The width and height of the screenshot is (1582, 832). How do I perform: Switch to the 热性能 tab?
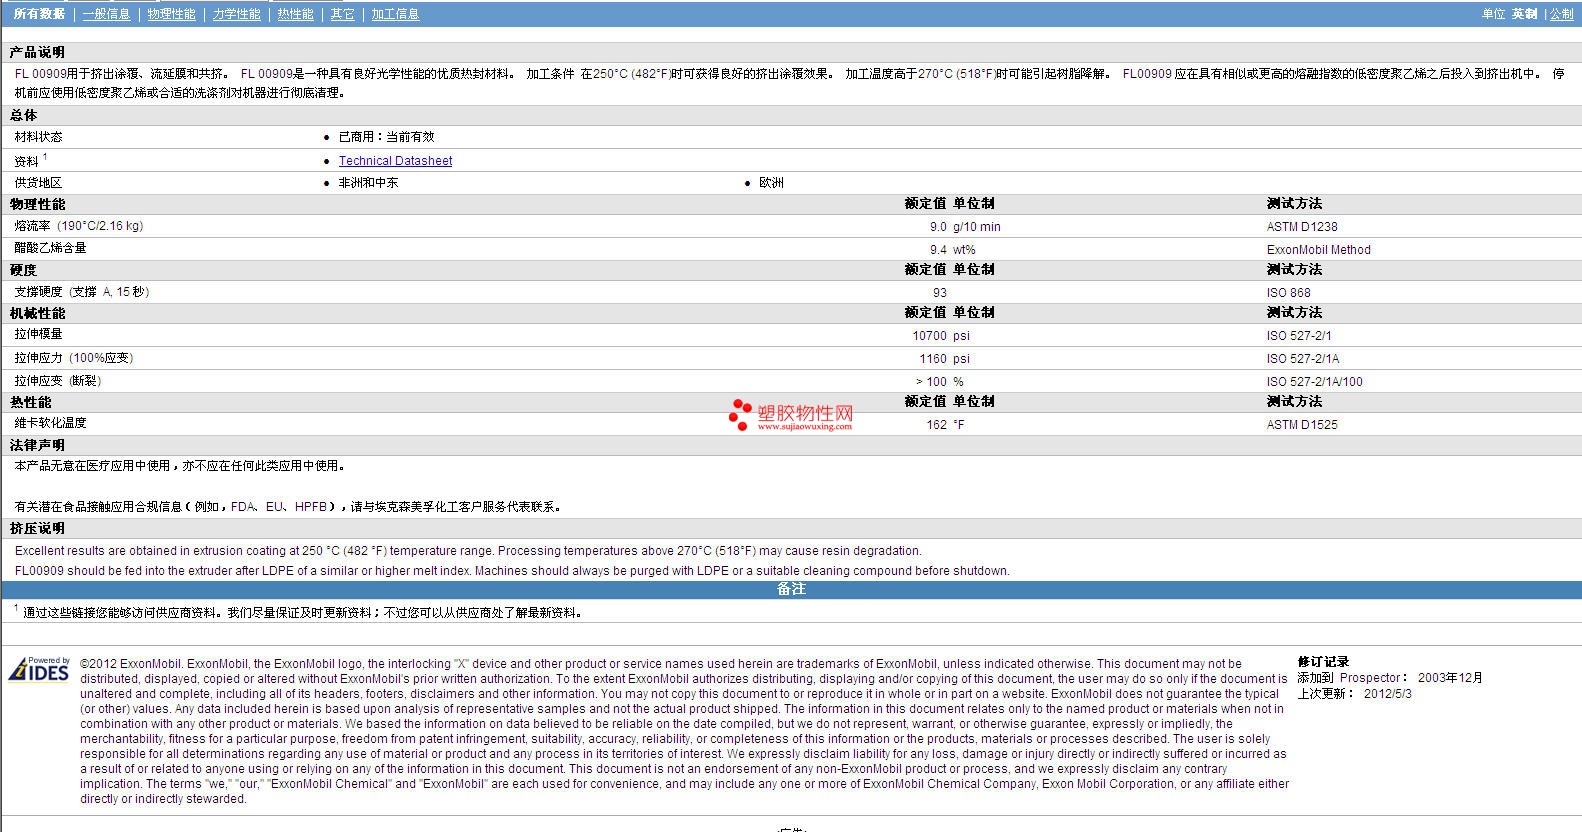tap(295, 14)
